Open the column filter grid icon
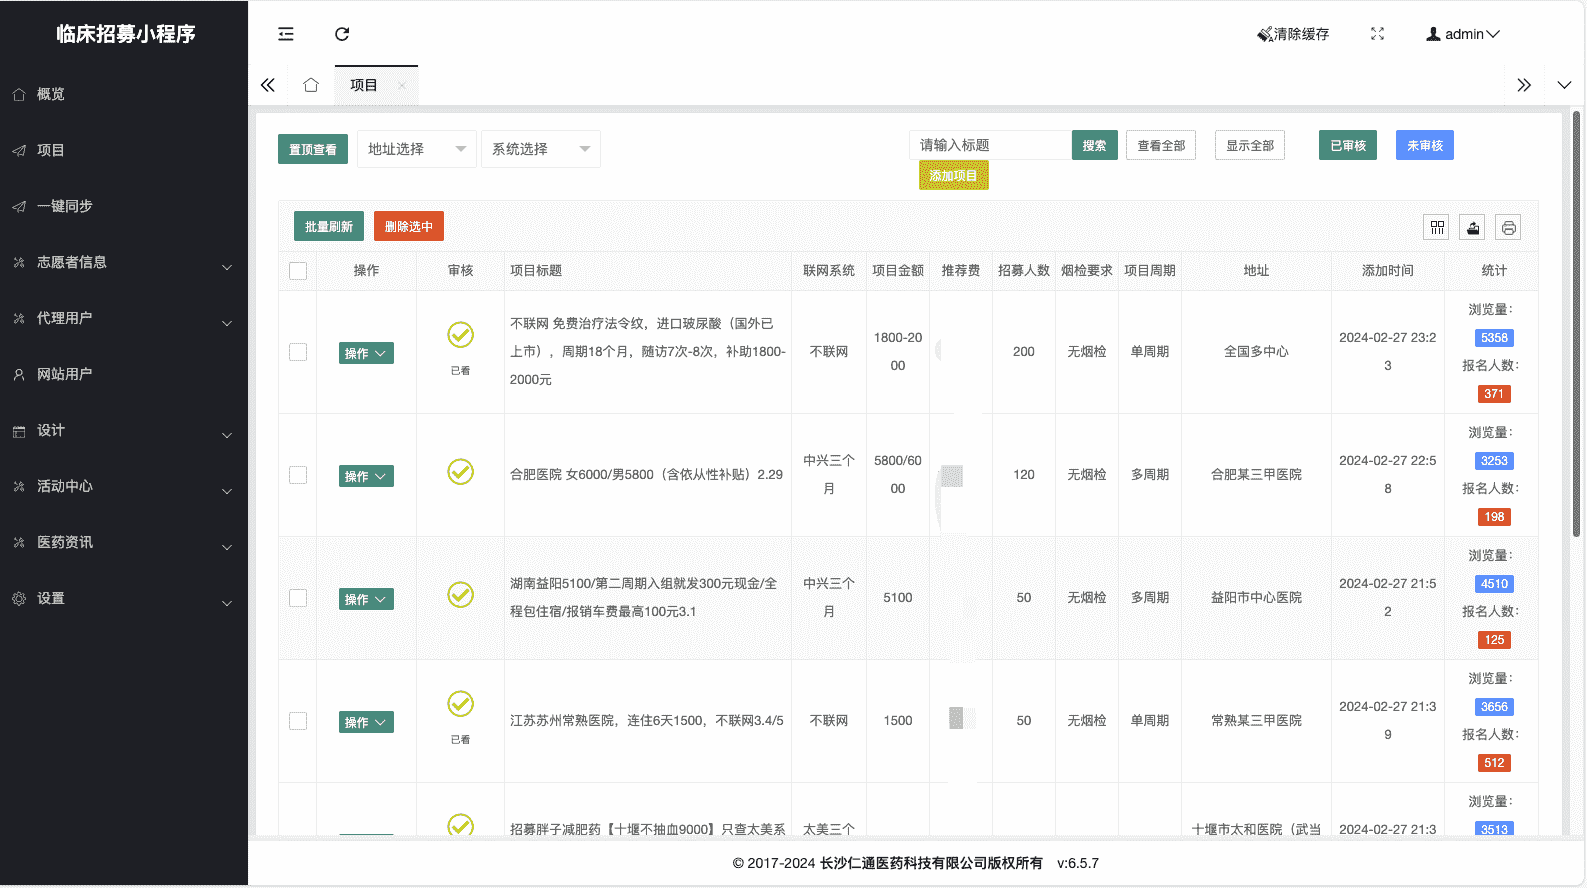1587x888 pixels. (x=1436, y=228)
